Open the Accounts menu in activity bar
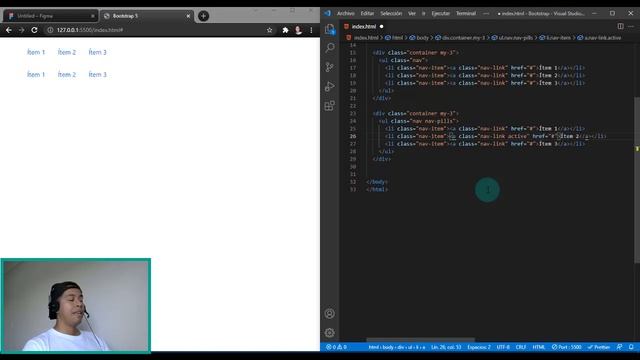Image resolution: width=640 pixels, height=360 pixels. tap(330, 313)
